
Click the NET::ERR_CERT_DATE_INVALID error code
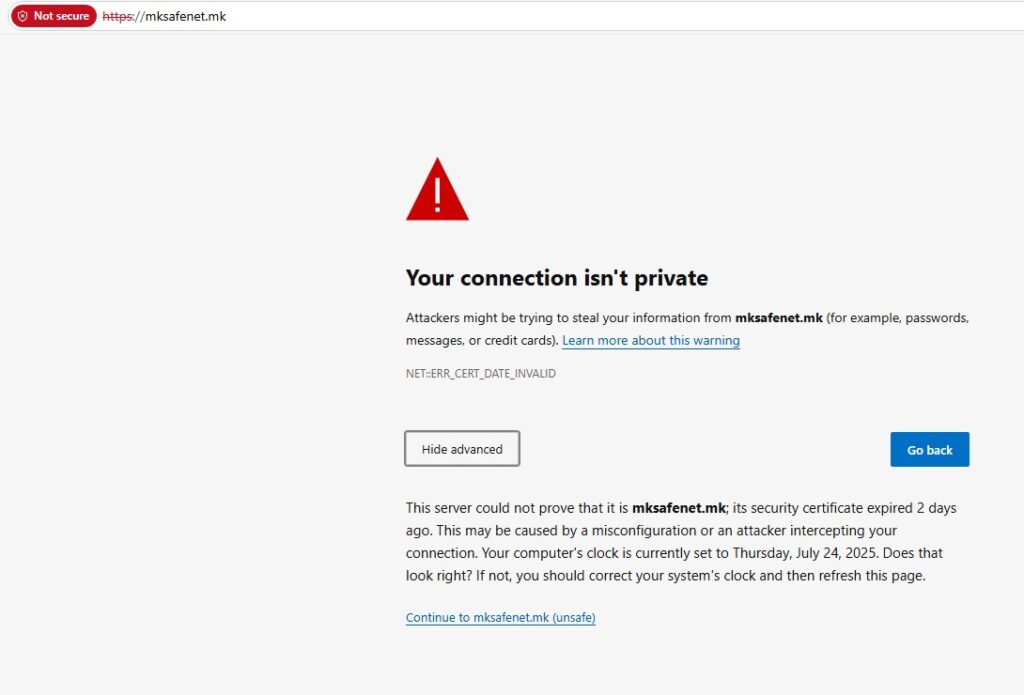[481, 374]
